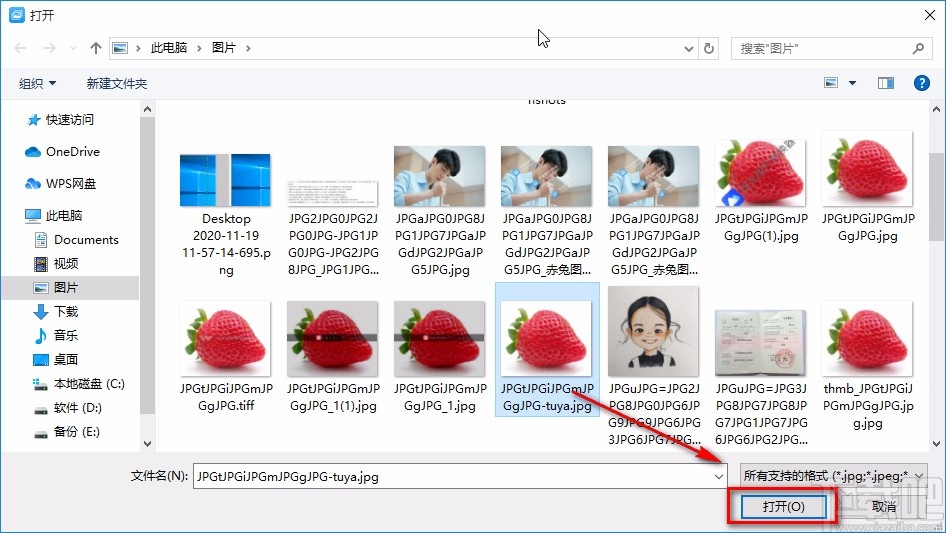Screen dimensions: 946x533
Task: Open the 组织 menu
Action: pos(37,83)
